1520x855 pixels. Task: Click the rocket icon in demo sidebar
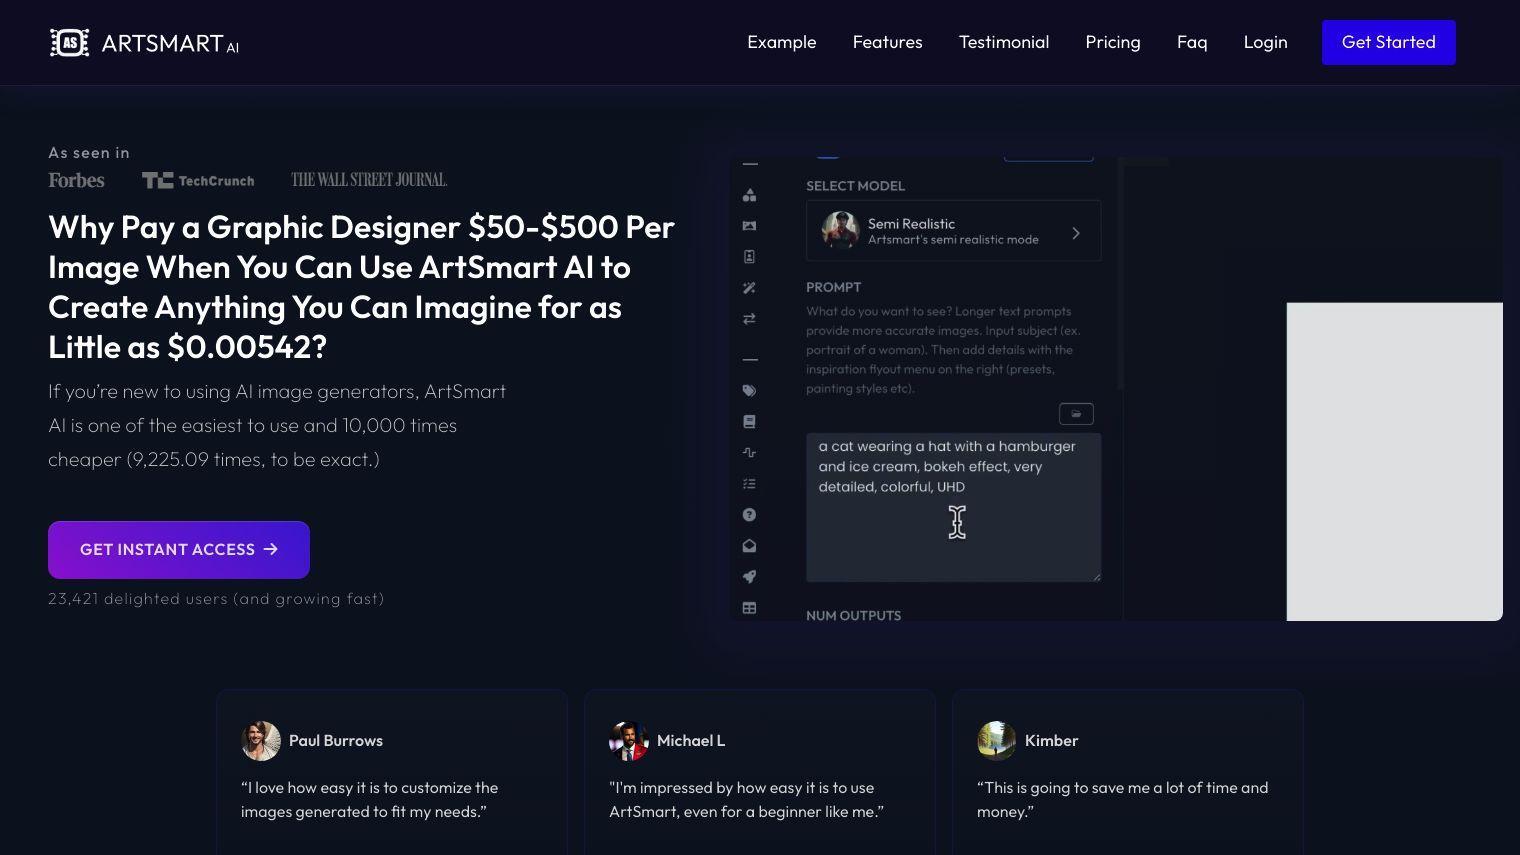pos(749,577)
